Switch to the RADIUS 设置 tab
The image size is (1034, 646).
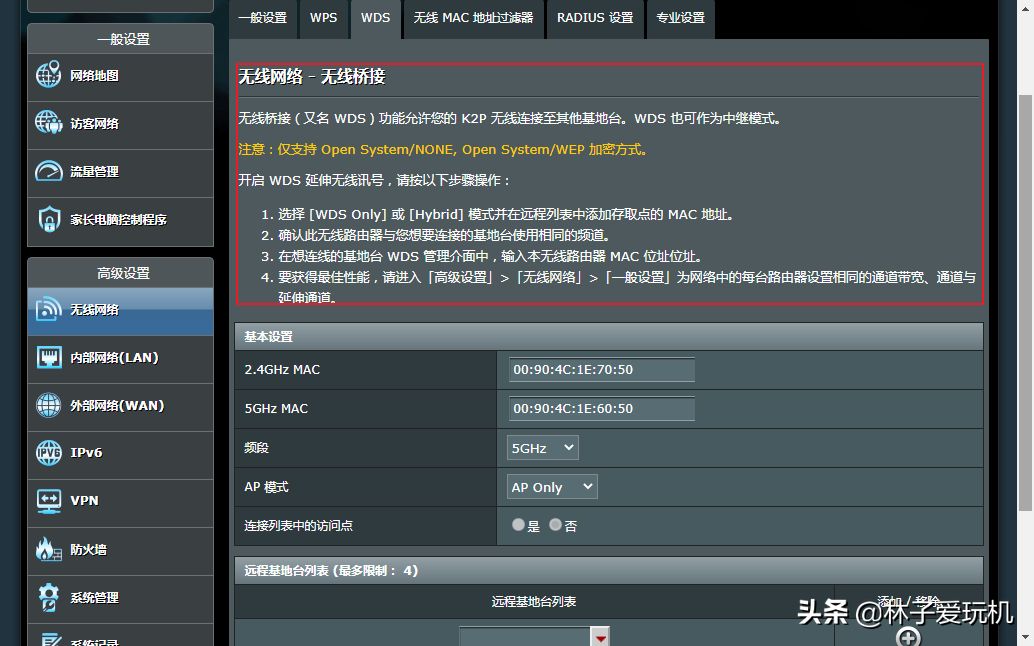(x=595, y=18)
